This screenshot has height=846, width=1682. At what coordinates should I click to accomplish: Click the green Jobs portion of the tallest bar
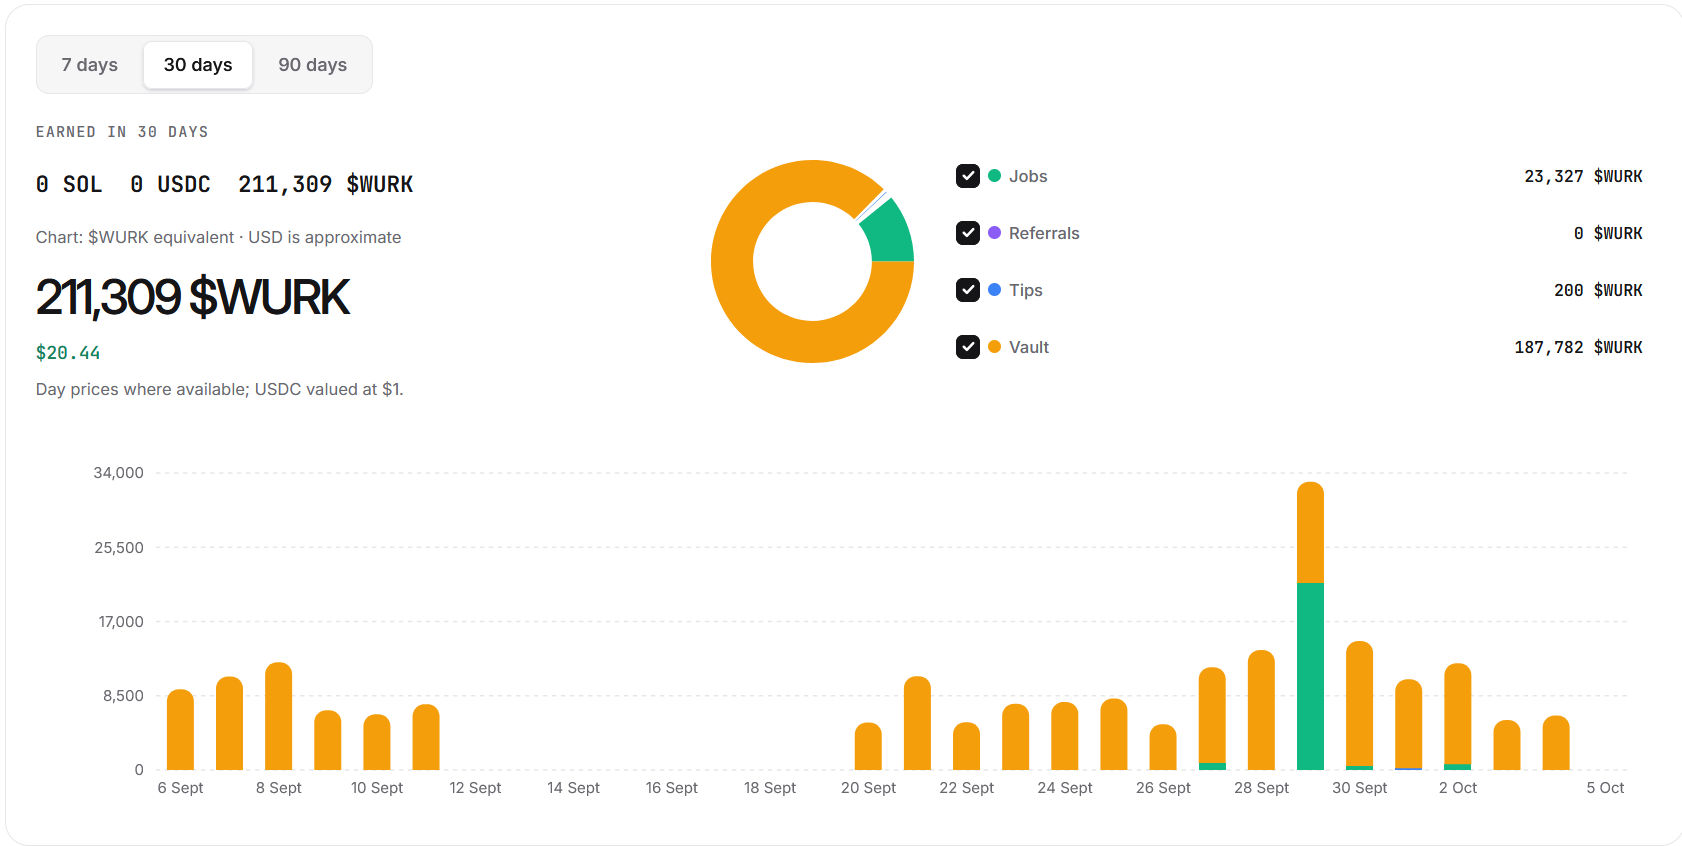tap(1310, 676)
